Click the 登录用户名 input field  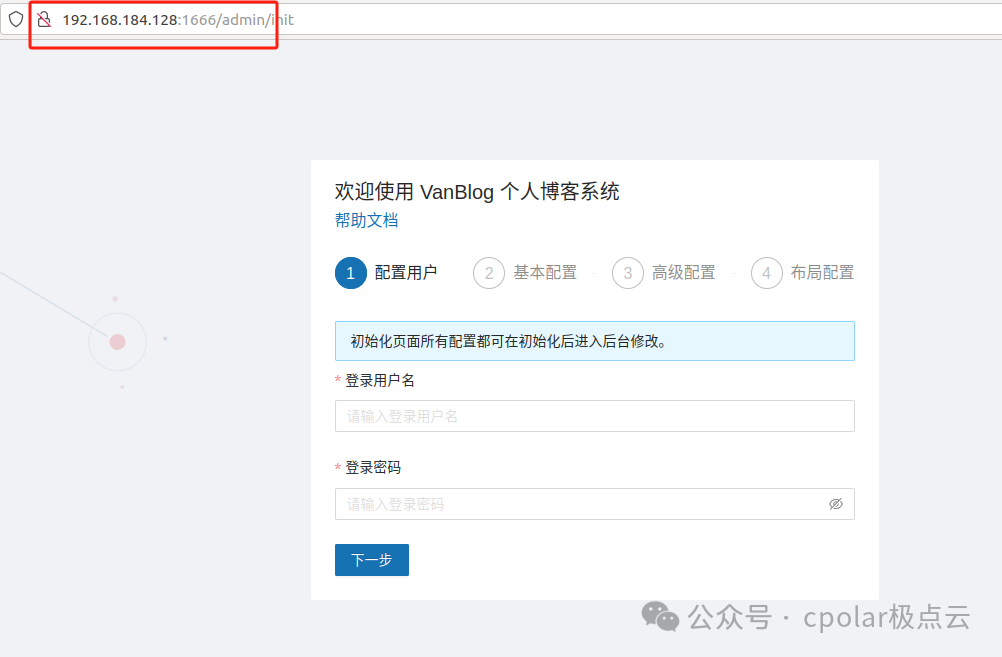click(594, 416)
